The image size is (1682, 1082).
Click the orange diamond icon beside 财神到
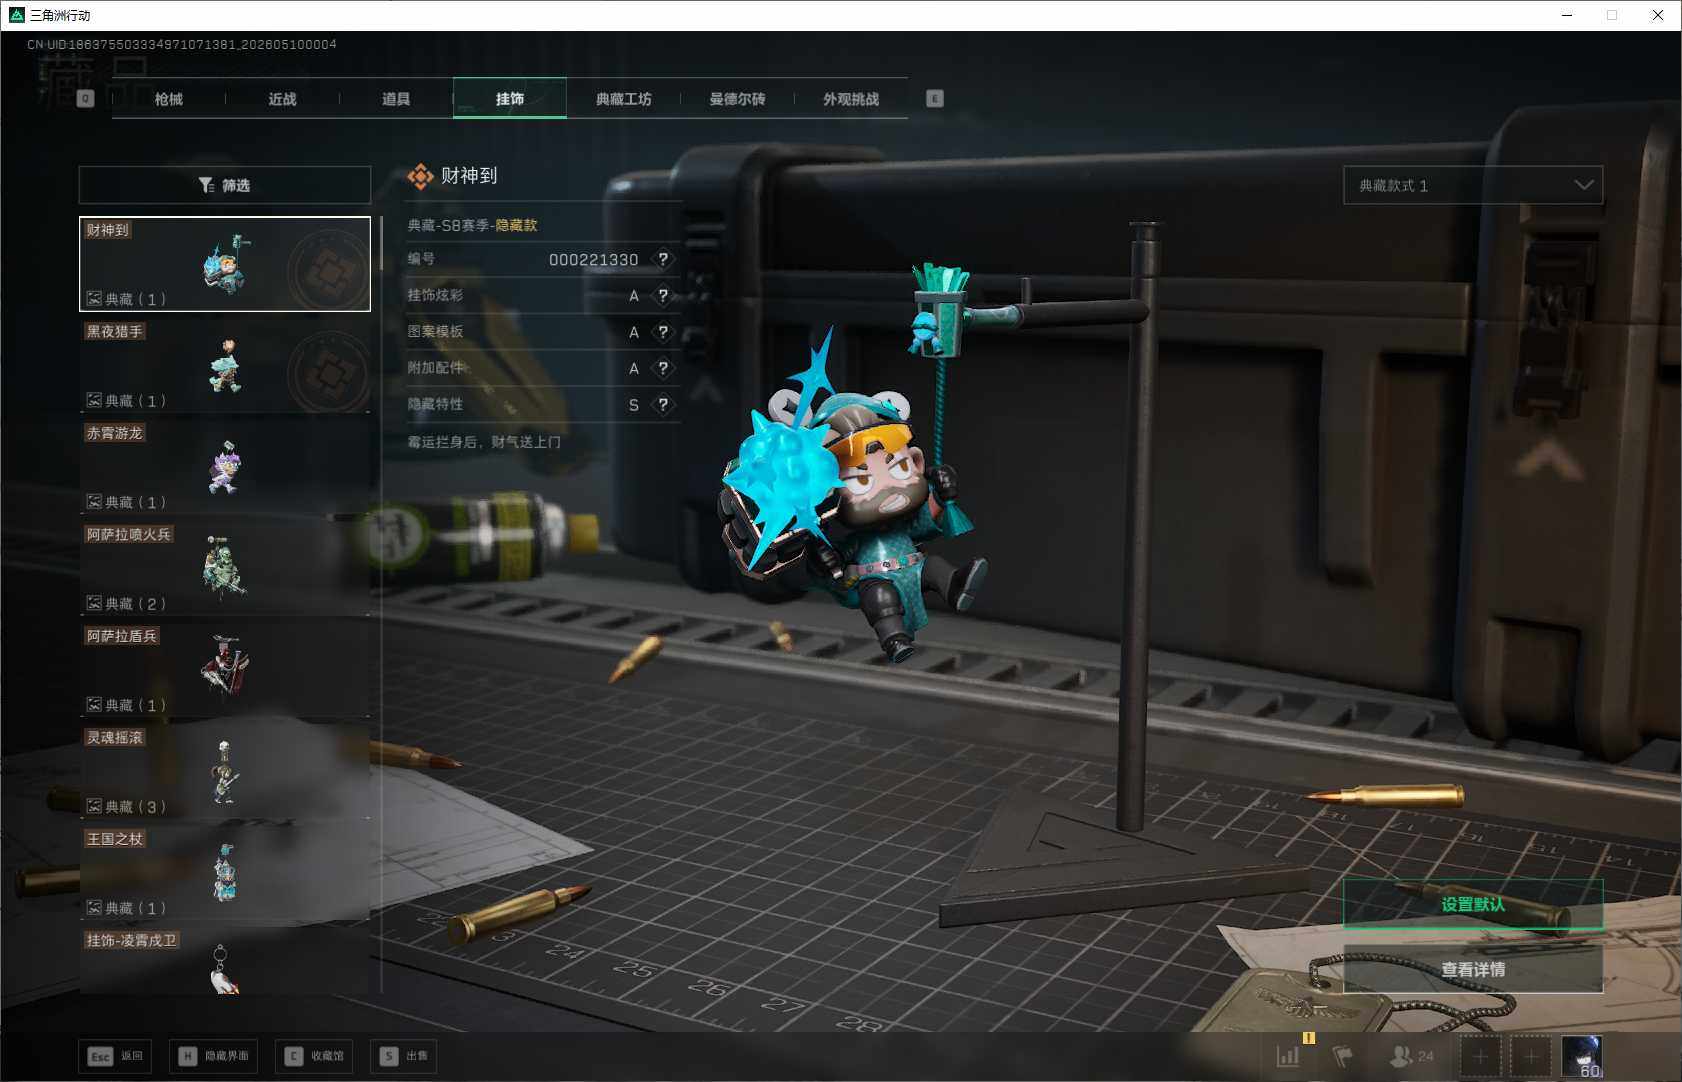click(420, 176)
